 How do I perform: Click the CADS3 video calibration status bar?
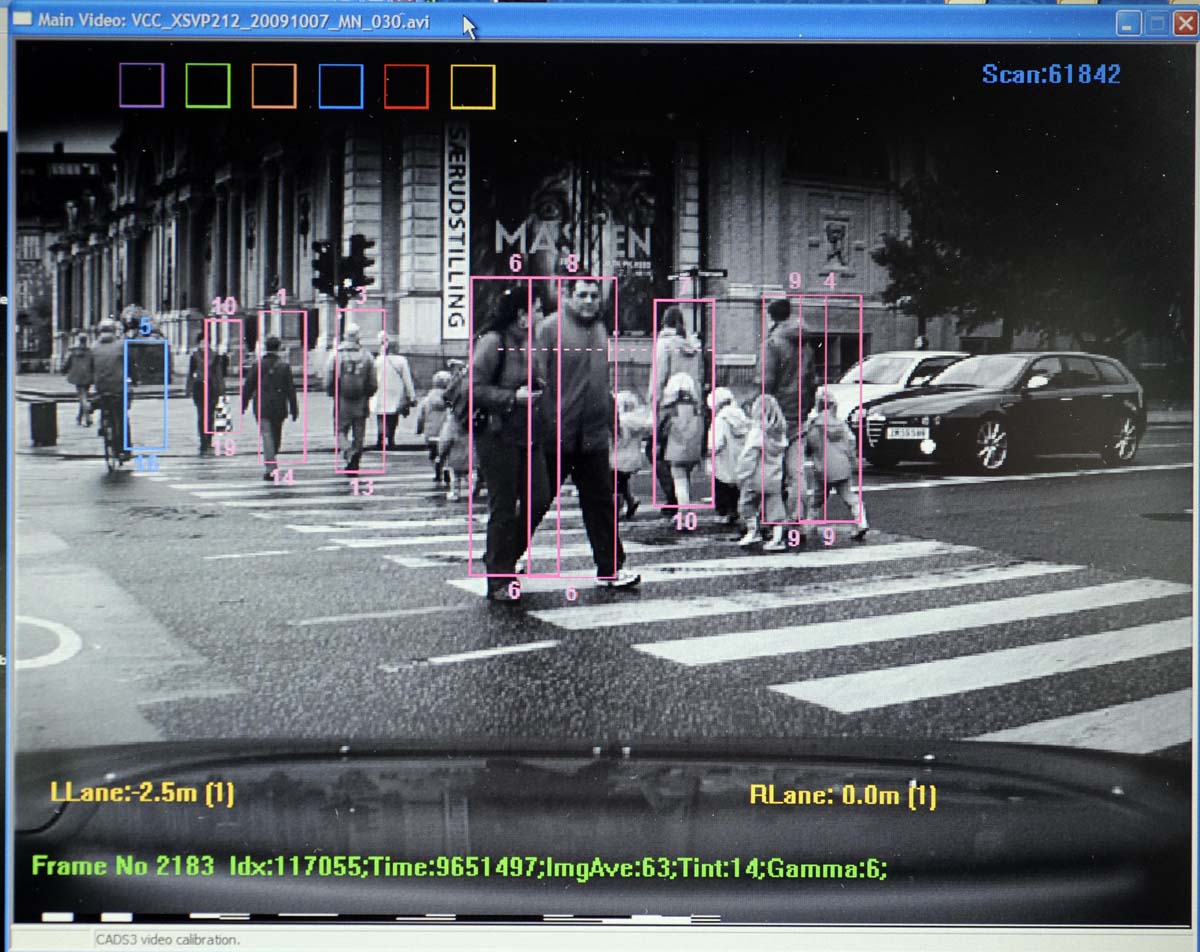click(168, 940)
